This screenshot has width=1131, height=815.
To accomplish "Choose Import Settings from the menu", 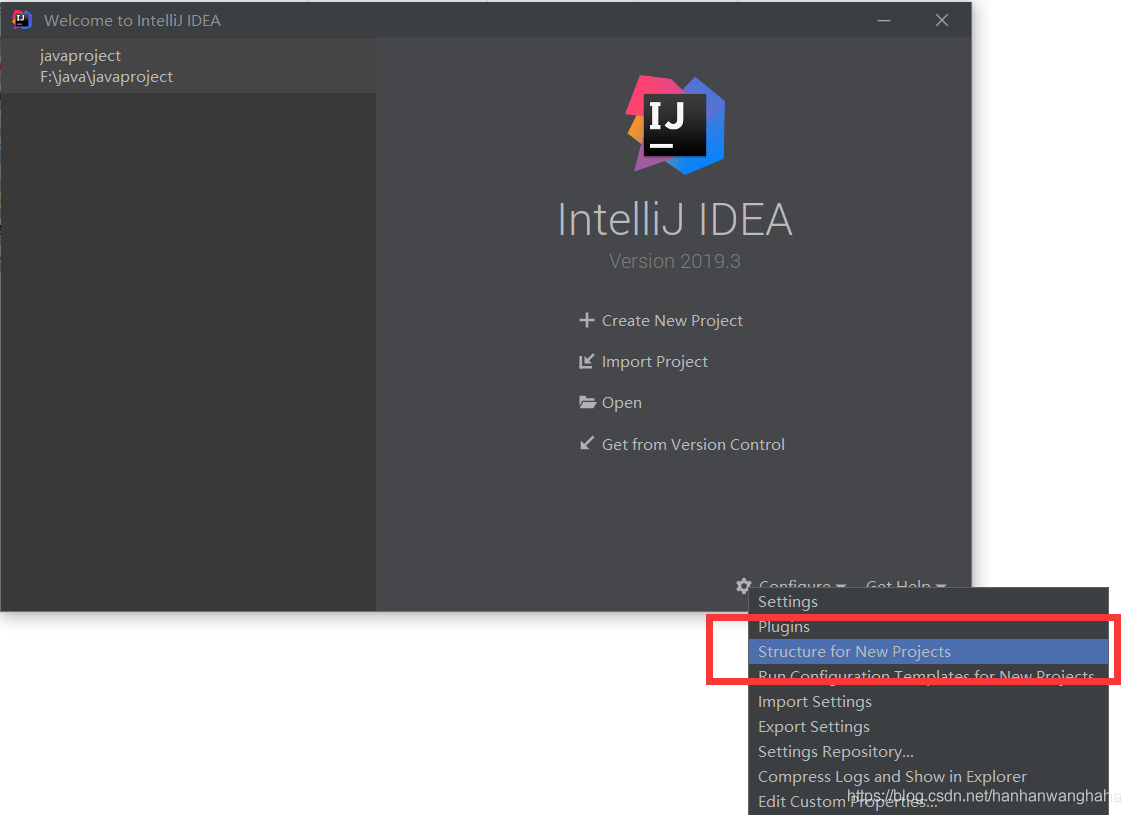I will pyautogui.click(x=814, y=701).
